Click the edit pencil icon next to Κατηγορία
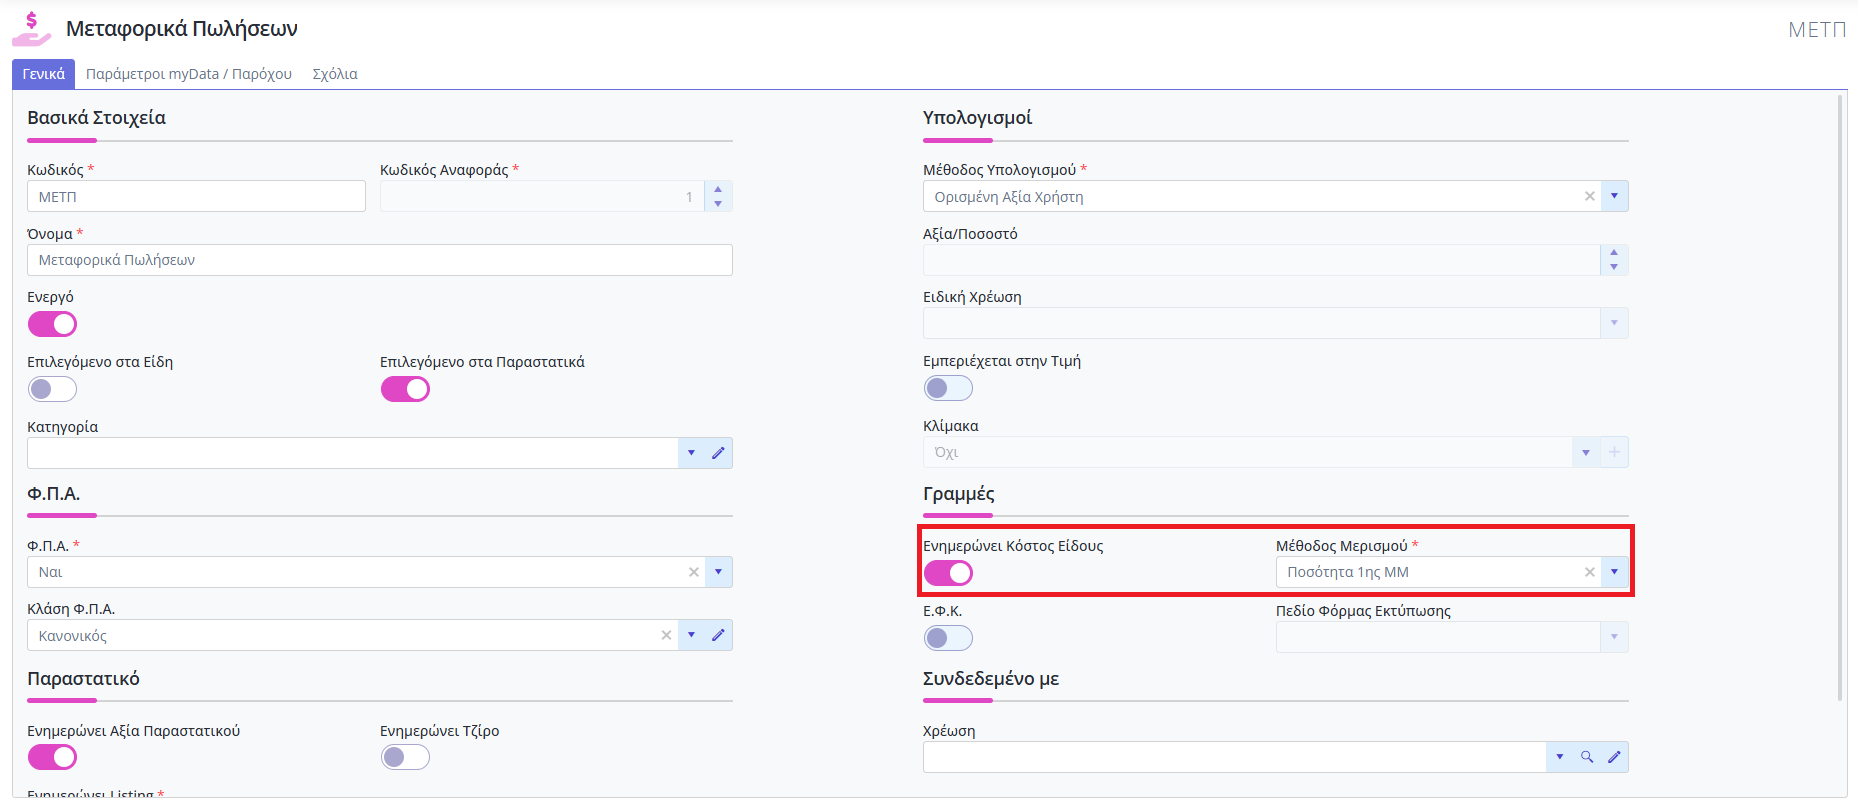 718,453
